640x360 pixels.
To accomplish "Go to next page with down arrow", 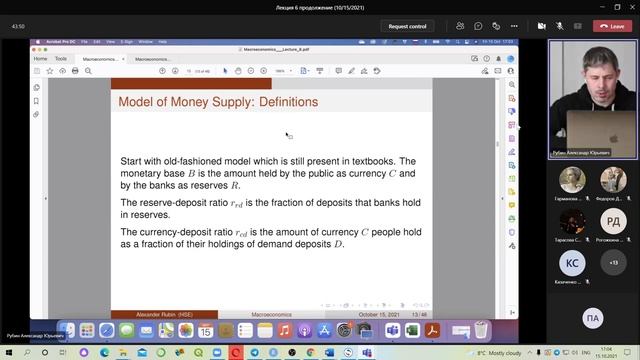I will pos(175,71).
